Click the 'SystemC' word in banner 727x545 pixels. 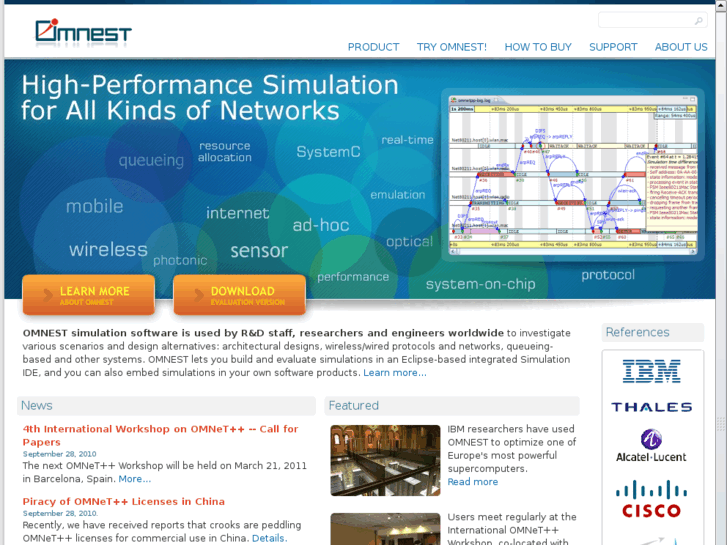(328, 152)
